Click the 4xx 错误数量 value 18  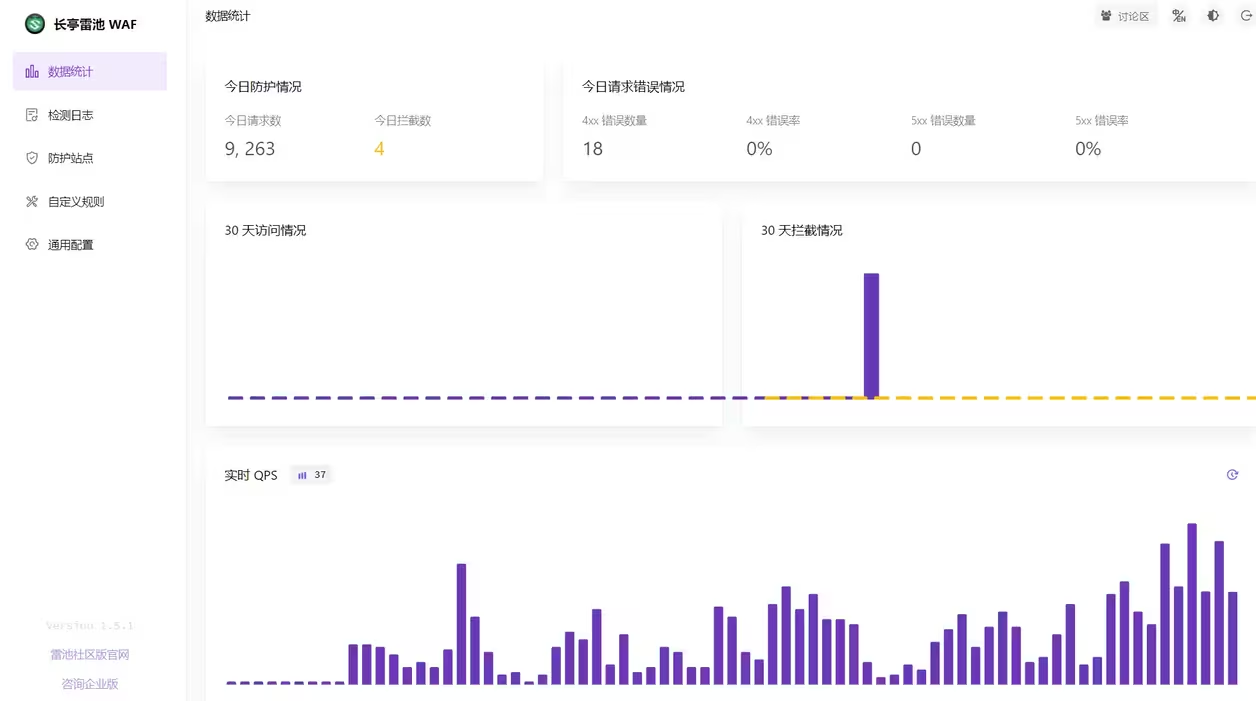click(x=593, y=149)
